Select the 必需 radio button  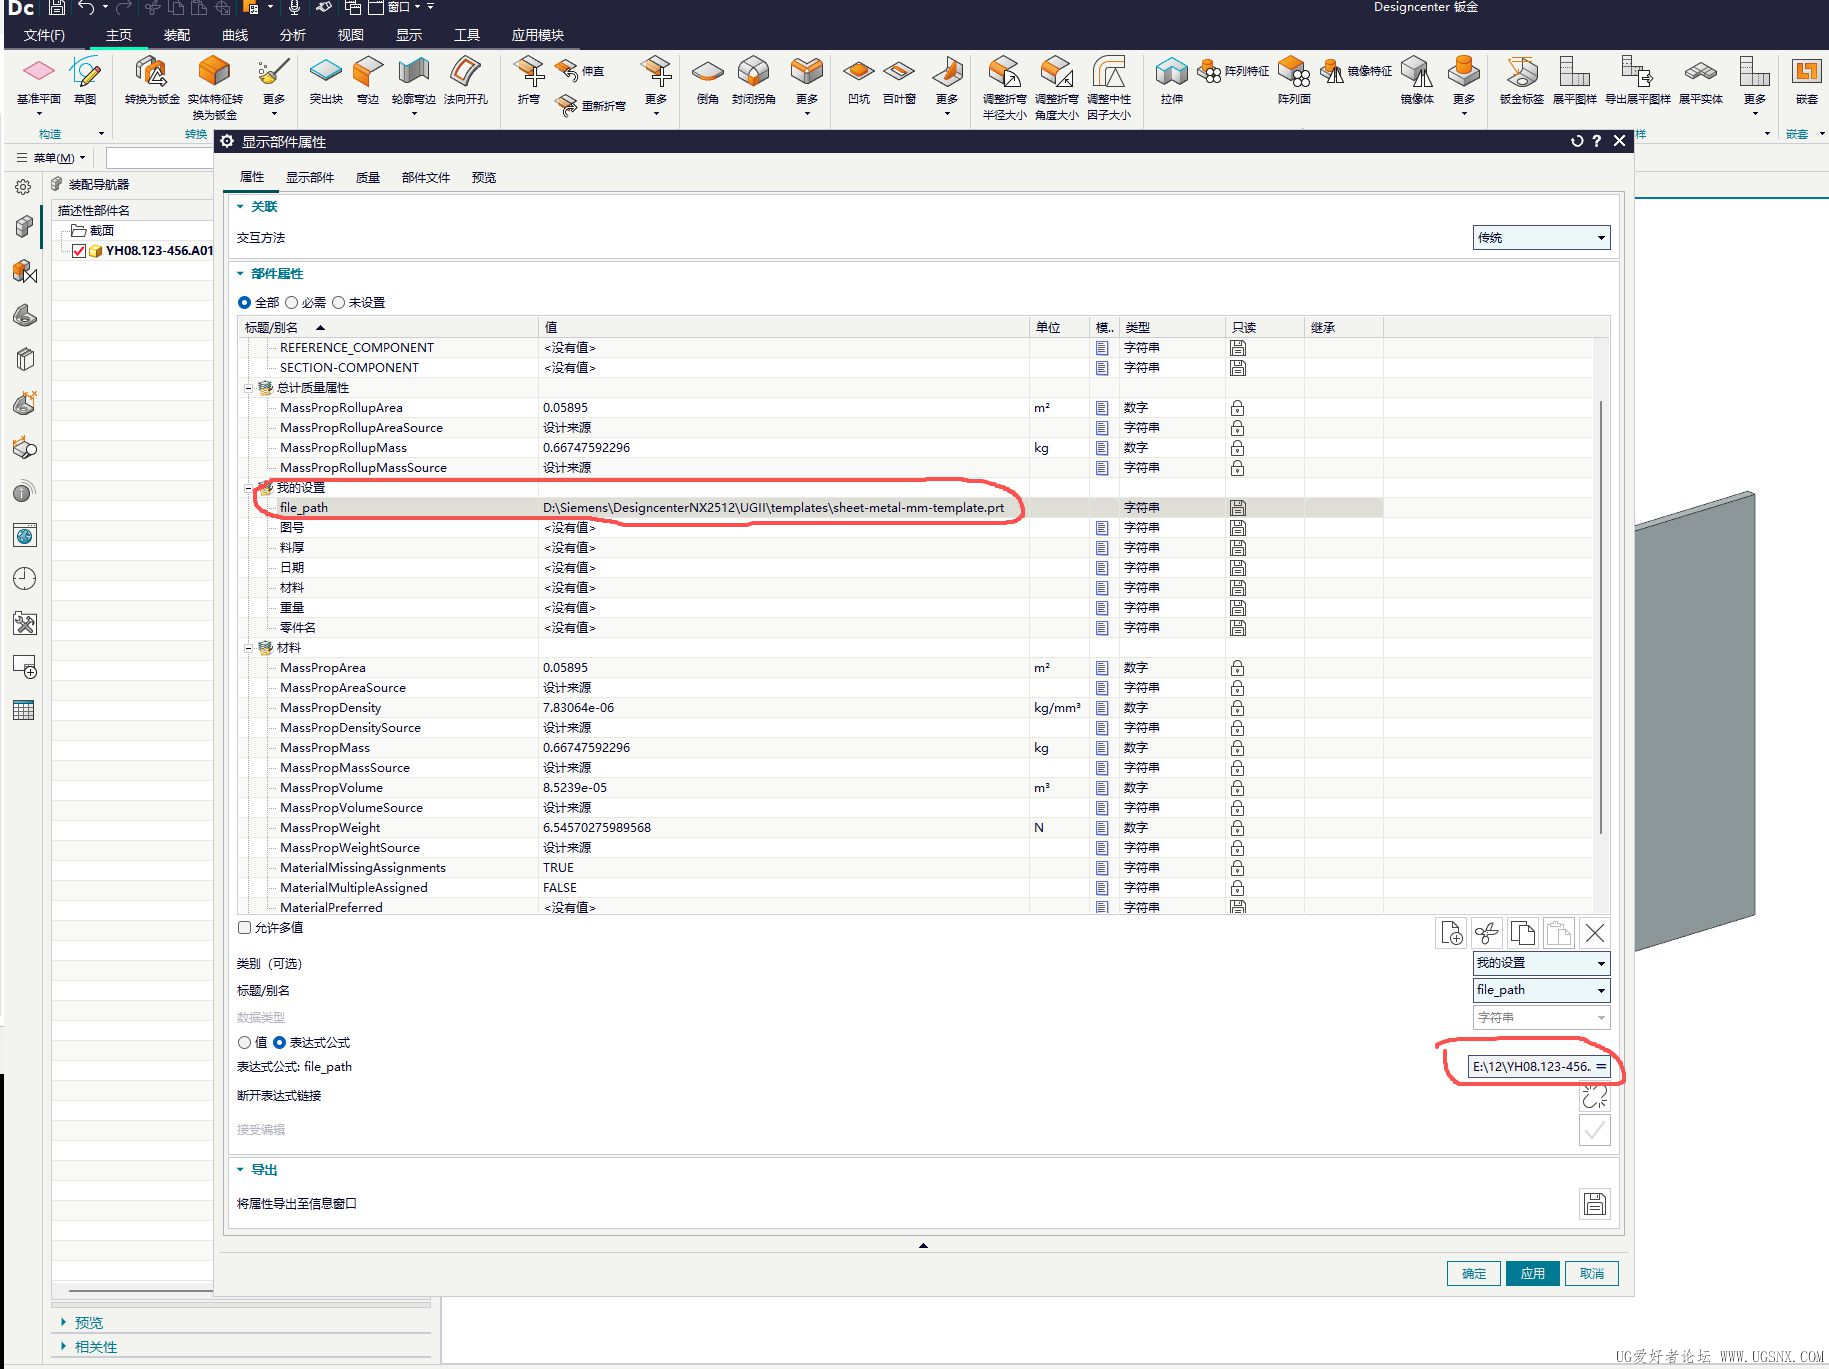click(292, 302)
